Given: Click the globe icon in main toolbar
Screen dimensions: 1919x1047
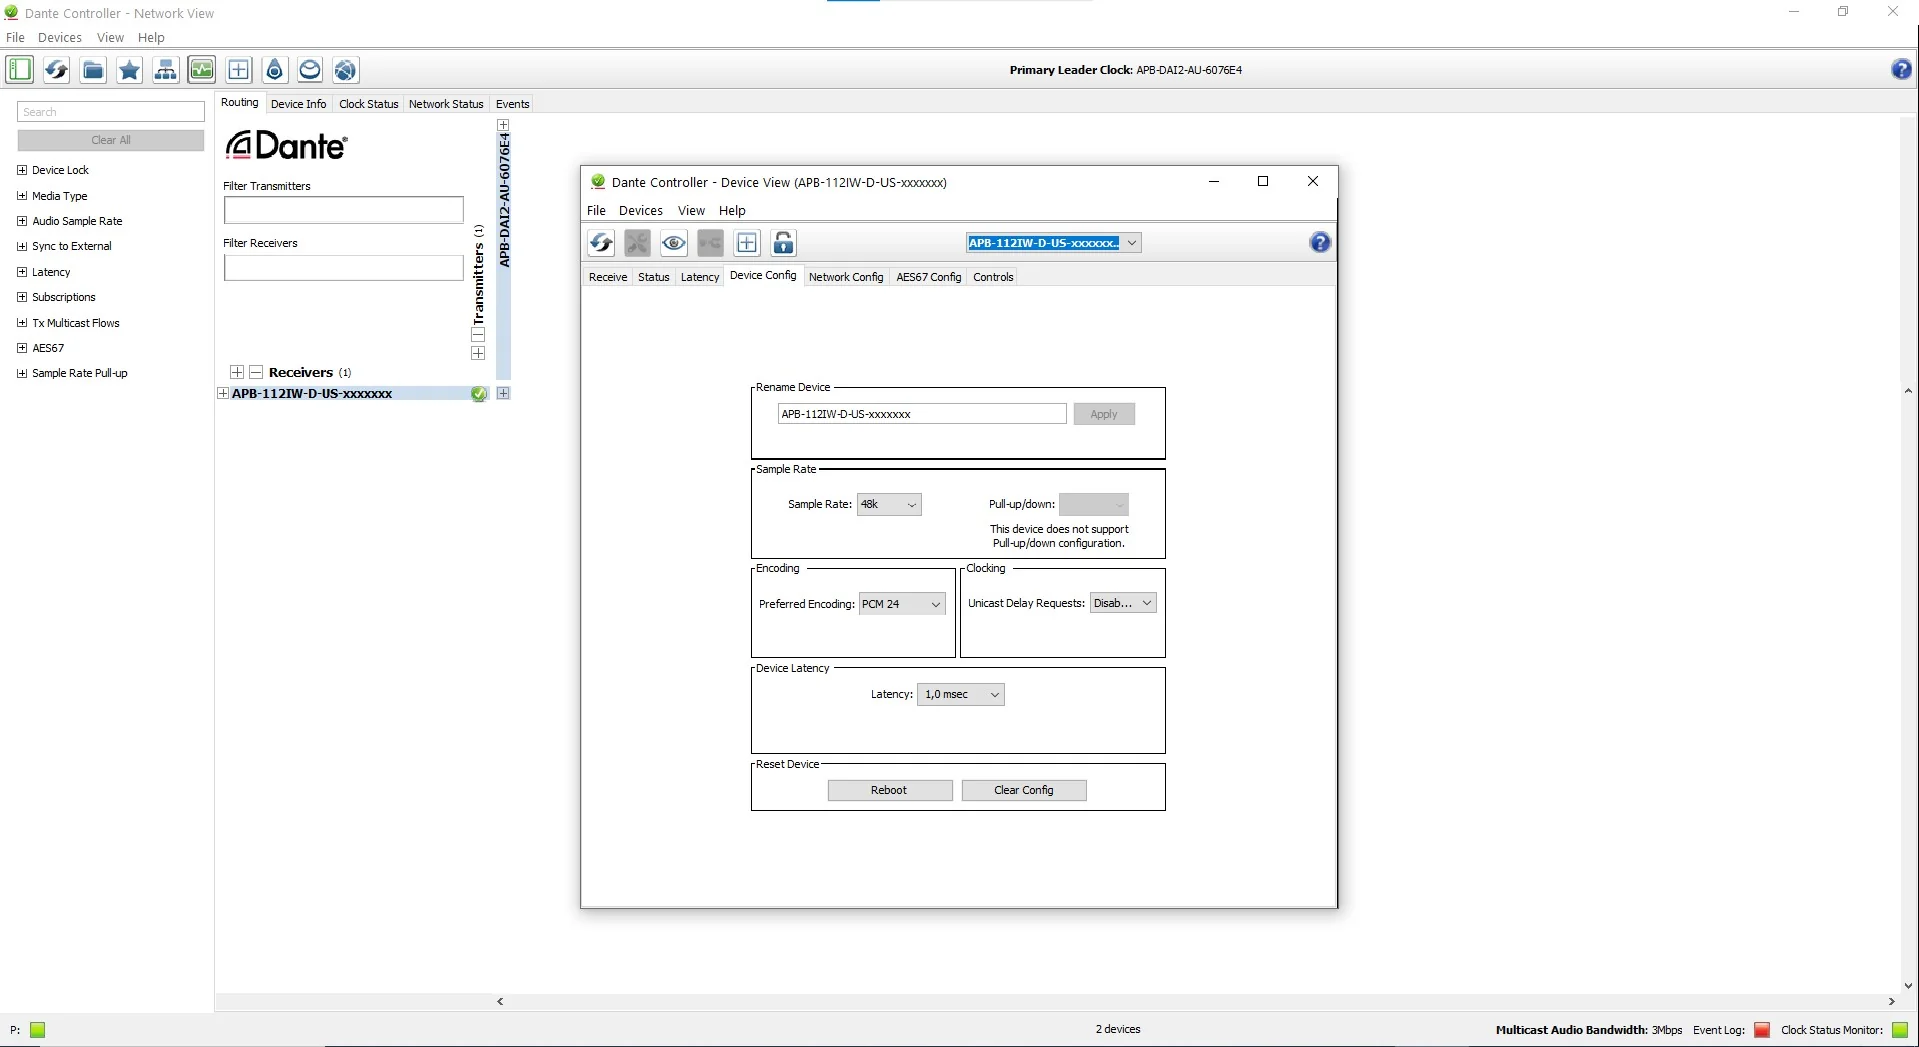Looking at the screenshot, I should point(346,70).
